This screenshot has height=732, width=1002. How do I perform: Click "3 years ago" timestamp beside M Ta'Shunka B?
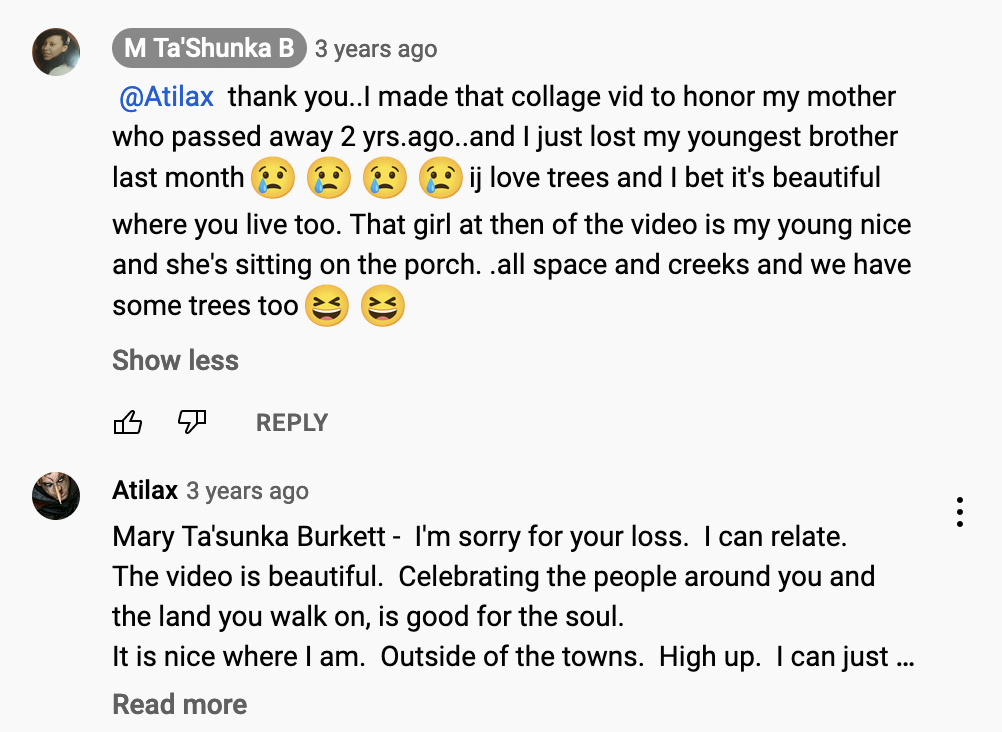[376, 48]
